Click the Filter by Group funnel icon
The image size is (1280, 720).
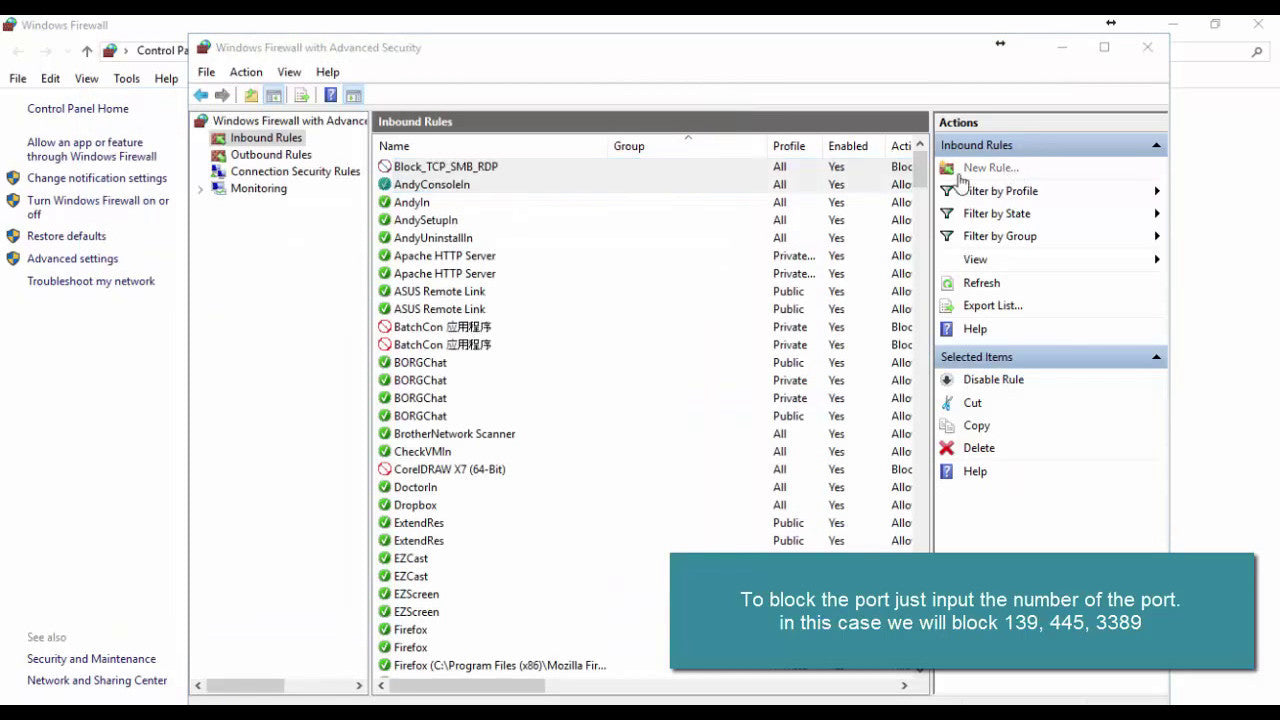pos(947,237)
